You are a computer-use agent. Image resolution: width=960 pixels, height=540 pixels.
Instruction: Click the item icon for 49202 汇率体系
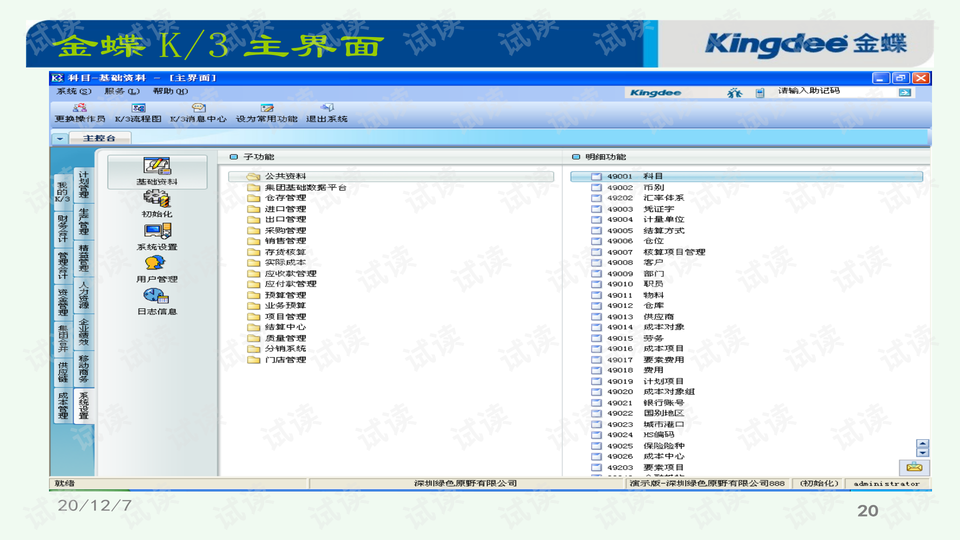click(596, 198)
